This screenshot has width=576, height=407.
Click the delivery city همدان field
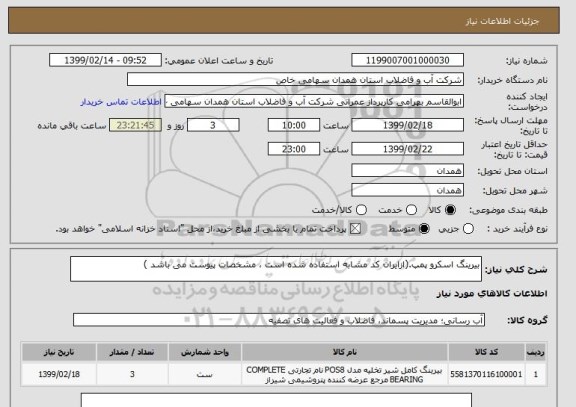pyautogui.click(x=407, y=190)
